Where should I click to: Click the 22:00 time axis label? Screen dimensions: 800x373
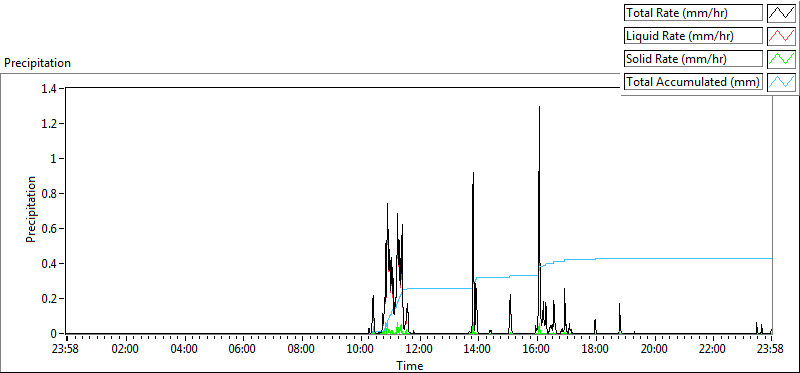pos(713,349)
